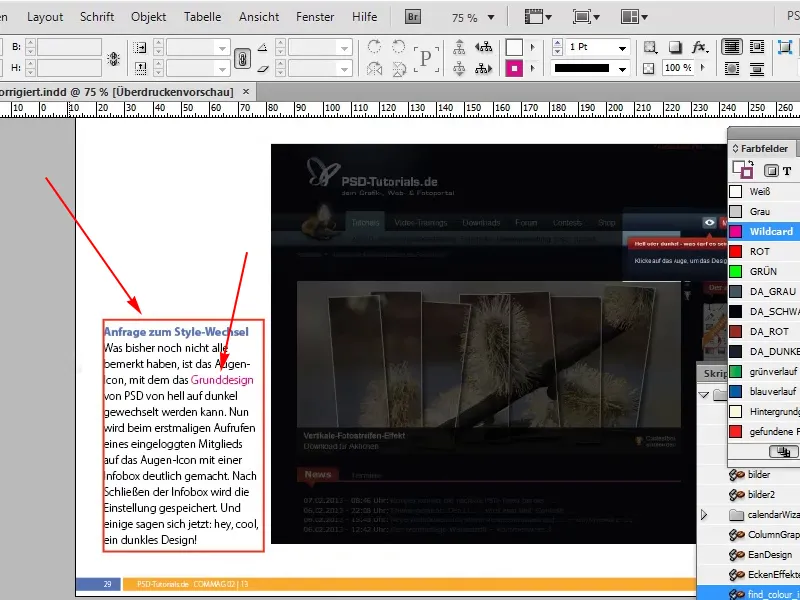Screen dimensions: 800x600
Task: Select the text formatting T icon in Farbfelder
Action: click(x=786, y=171)
